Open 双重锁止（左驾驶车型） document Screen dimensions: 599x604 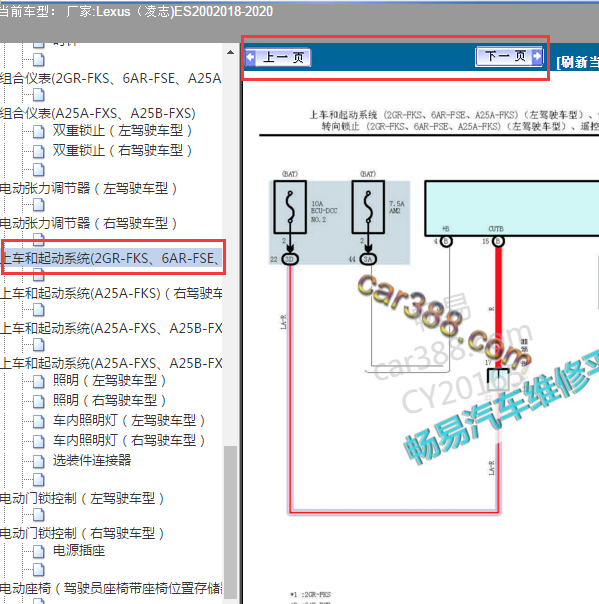click(122, 131)
